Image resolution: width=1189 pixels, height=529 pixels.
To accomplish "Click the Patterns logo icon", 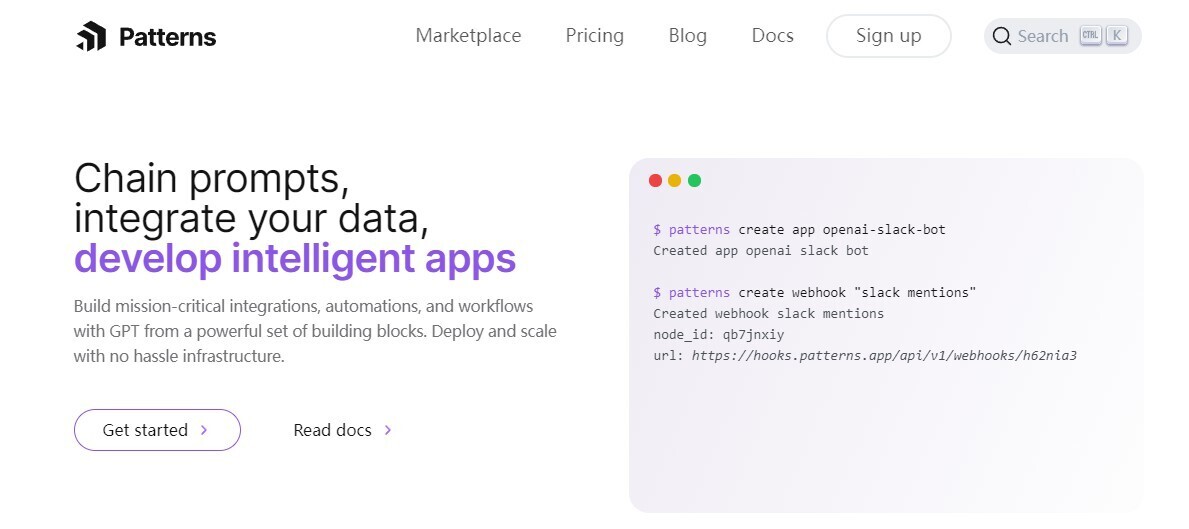I will pyautogui.click(x=90, y=37).
